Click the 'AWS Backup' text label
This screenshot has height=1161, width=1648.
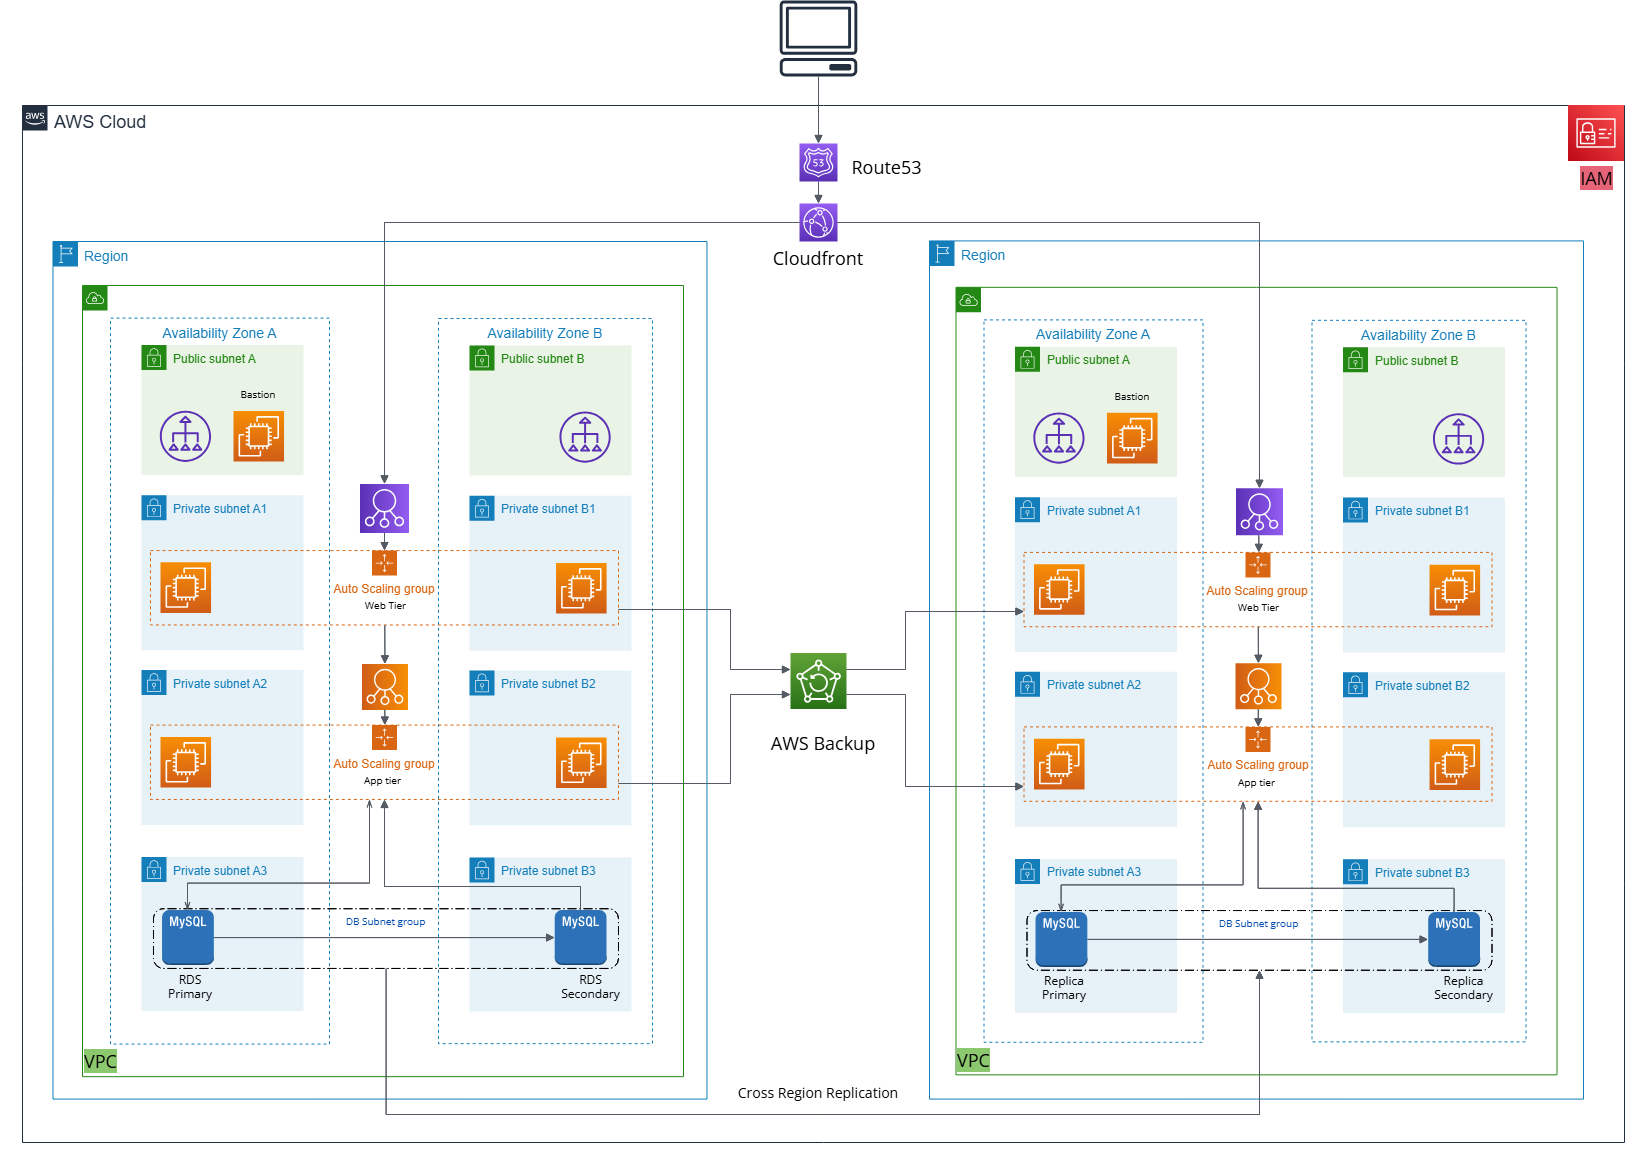point(822,744)
